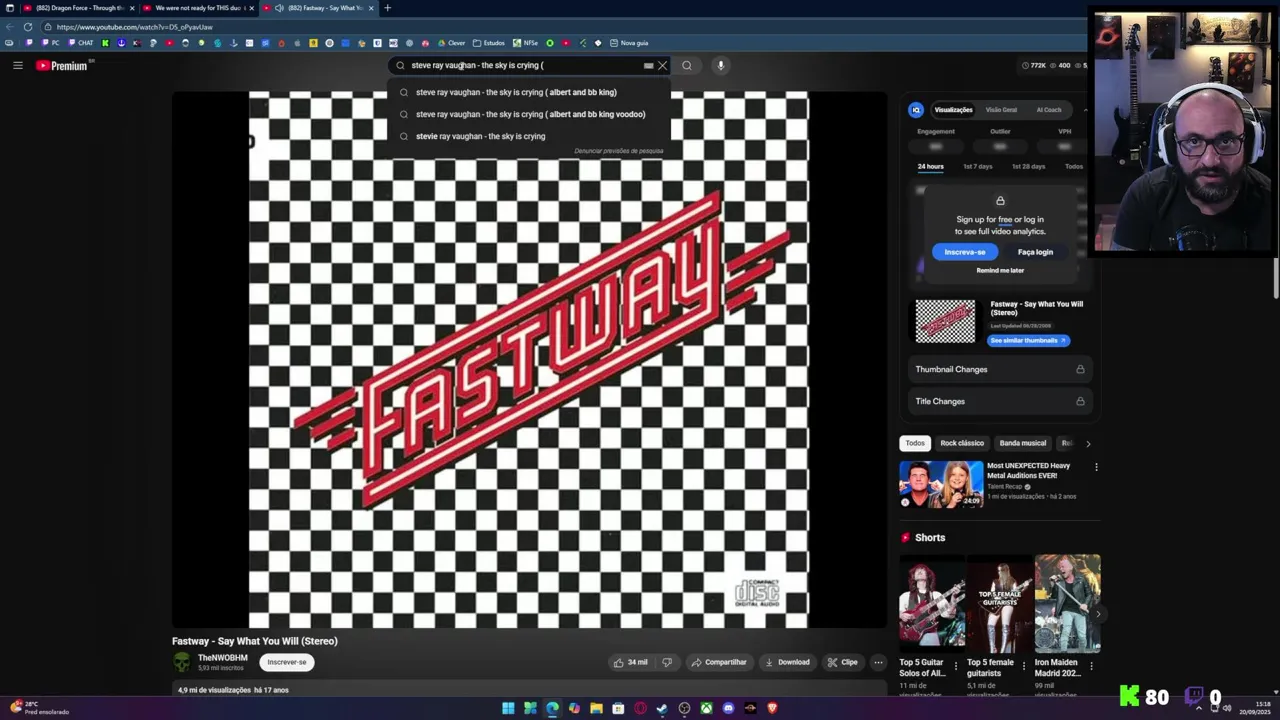Click the Clipe button
This screenshot has width=1280, height=720.
pos(842,662)
